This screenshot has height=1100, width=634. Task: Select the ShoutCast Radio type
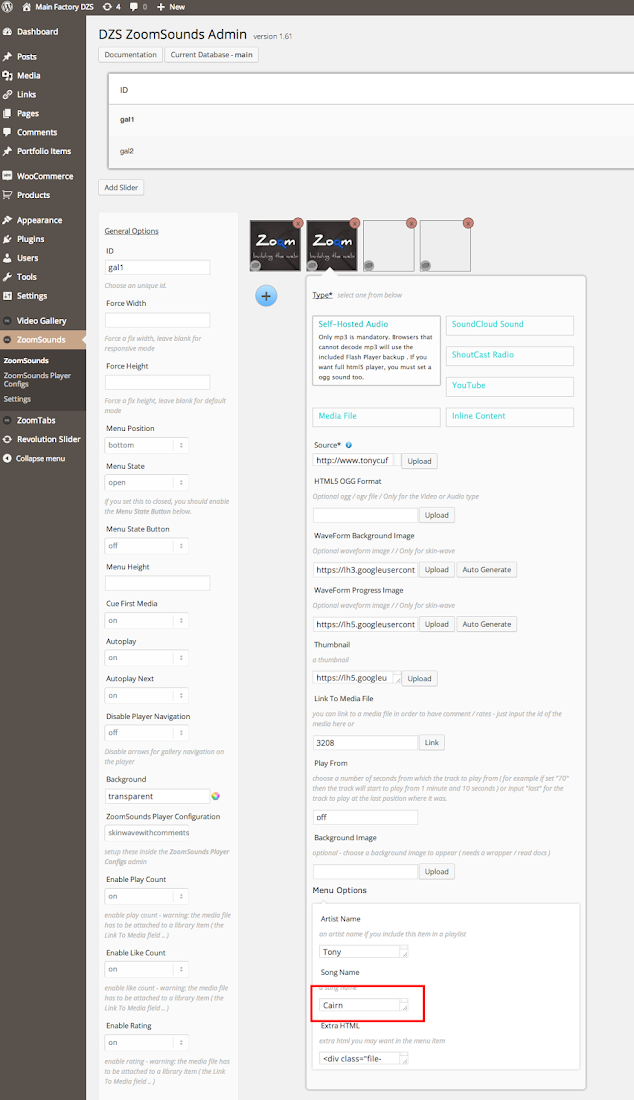(510, 356)
